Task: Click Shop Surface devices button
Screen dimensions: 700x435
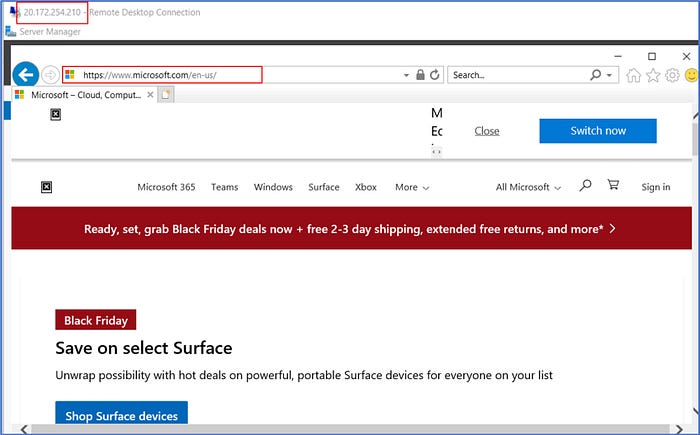Action: pos(121,413)
